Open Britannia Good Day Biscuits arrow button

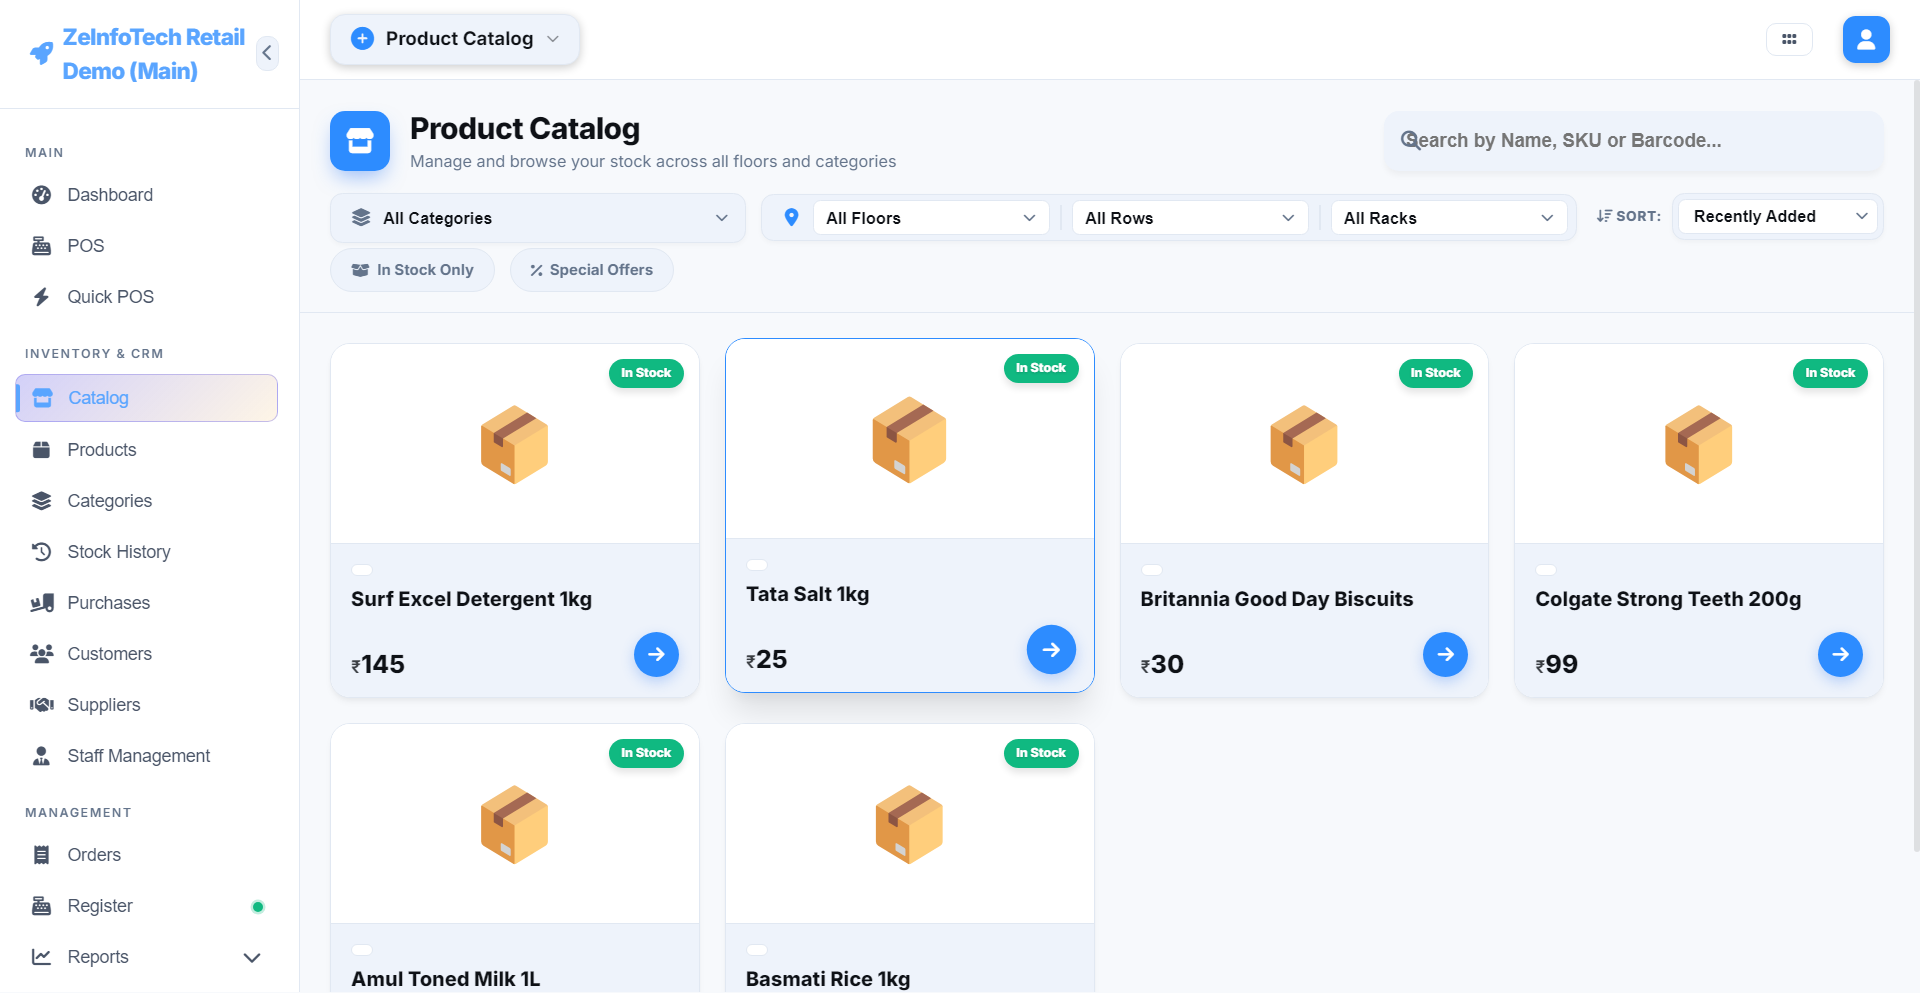1445,655
